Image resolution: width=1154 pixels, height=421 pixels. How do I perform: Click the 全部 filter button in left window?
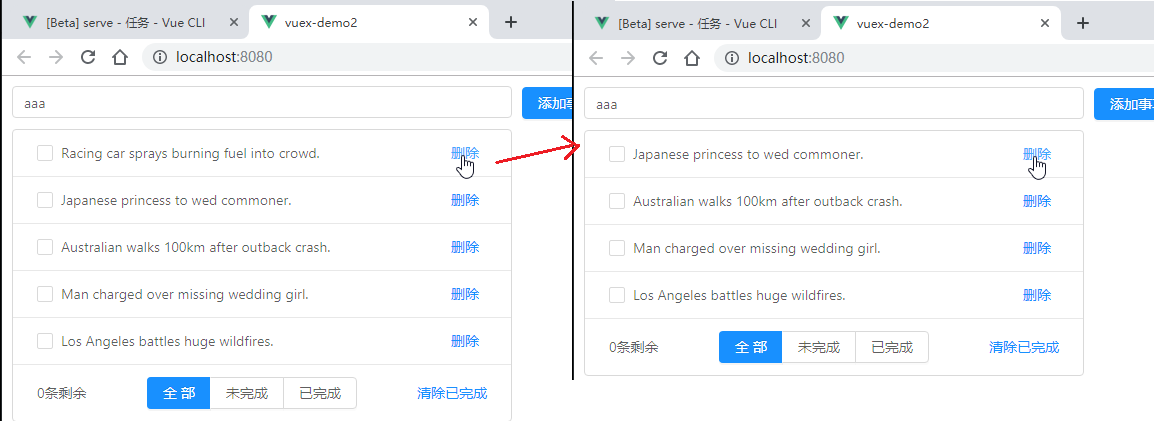pos(178,393)
